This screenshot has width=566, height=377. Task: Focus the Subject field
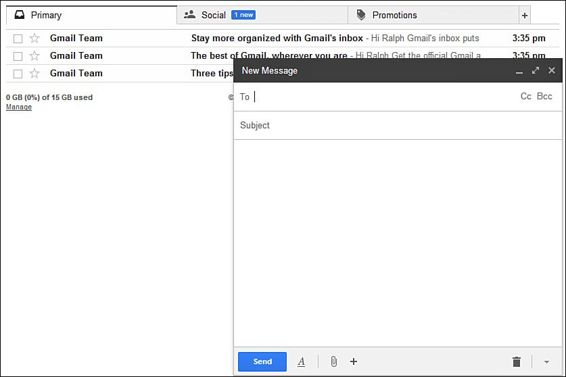coord(398,125)
